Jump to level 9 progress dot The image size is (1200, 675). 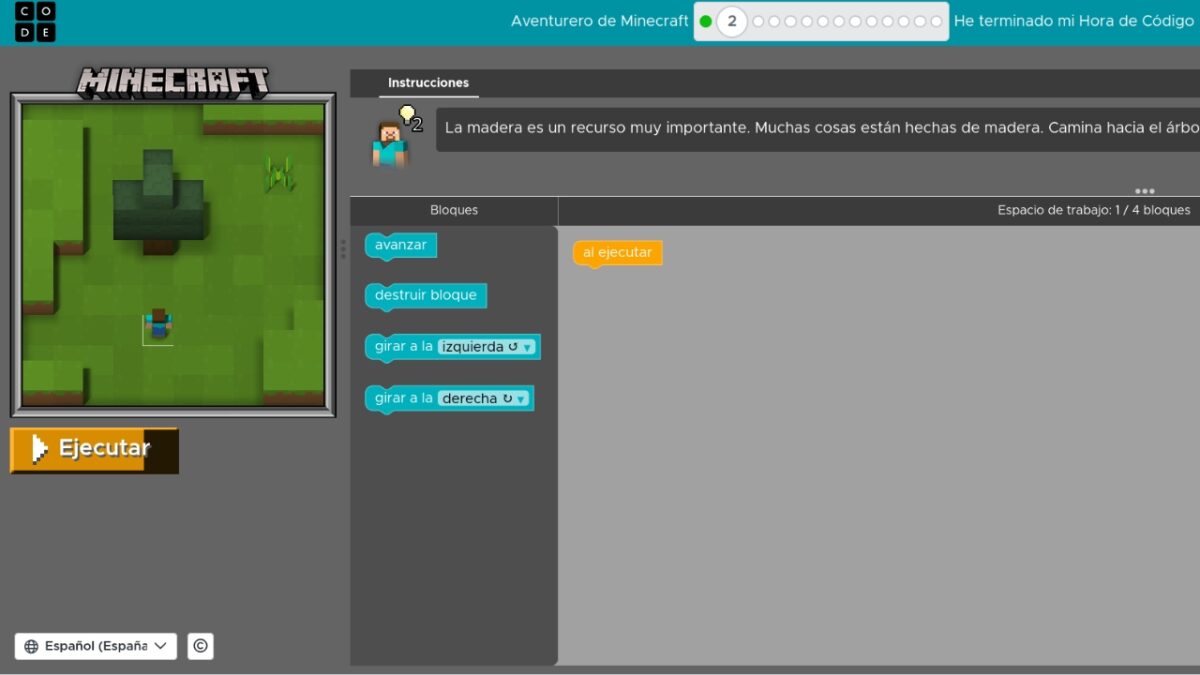click(855, 21)
